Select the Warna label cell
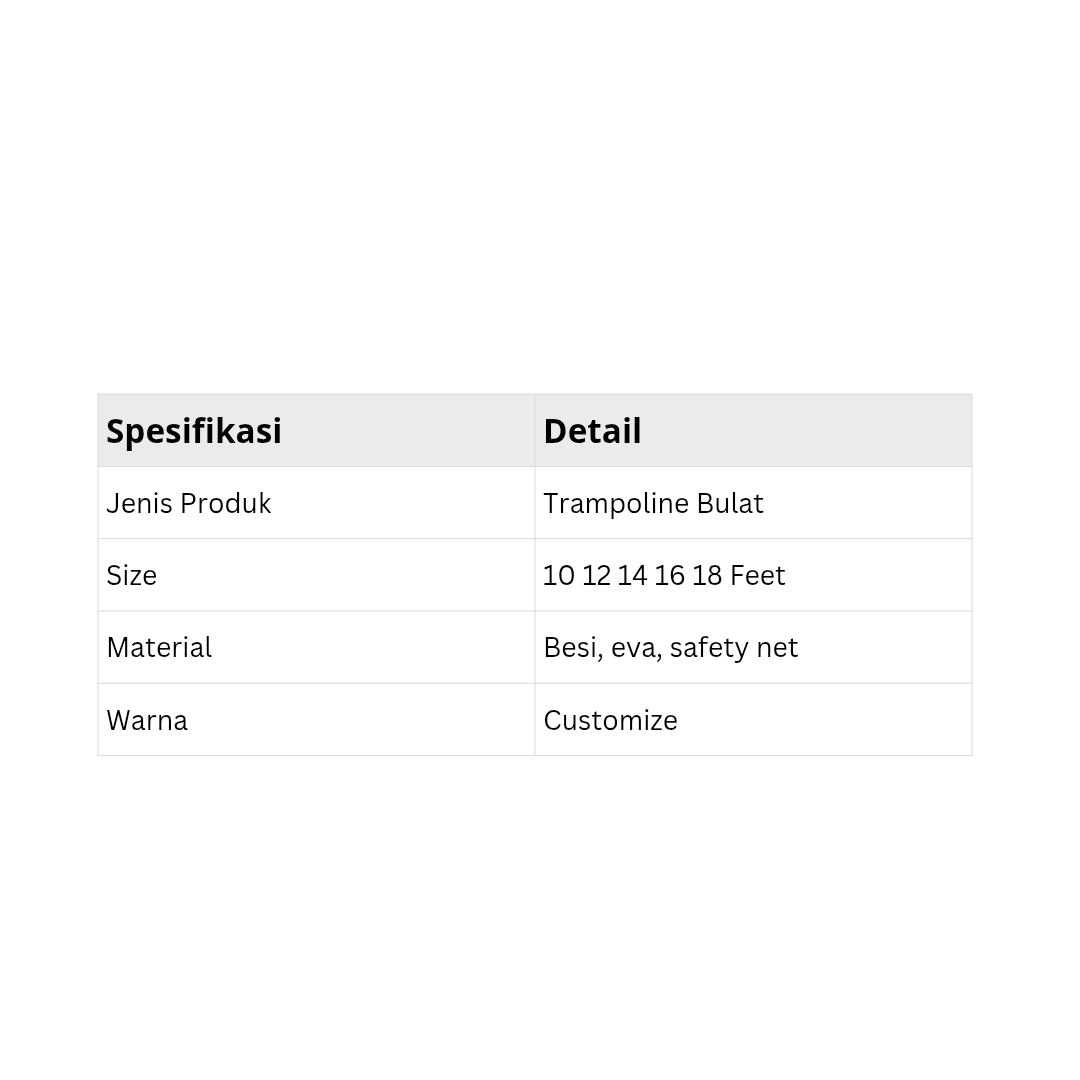Screen dimensions: 1080x1080 (x=315, y=720)
